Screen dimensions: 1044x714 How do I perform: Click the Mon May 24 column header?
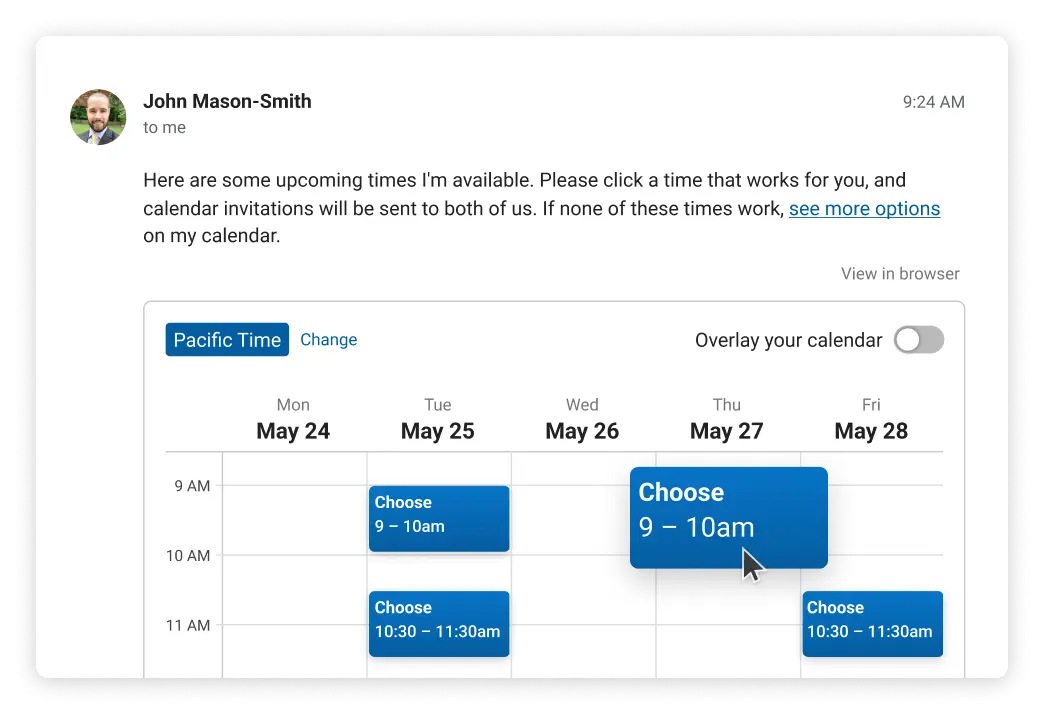coord(293,419)
